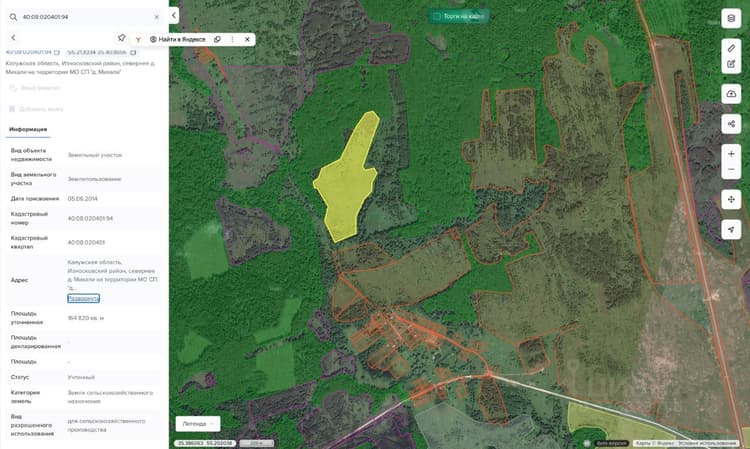The image size is (750, 449).
Task: Select the ruler measurement tool
Action: (x=731, y=48)
